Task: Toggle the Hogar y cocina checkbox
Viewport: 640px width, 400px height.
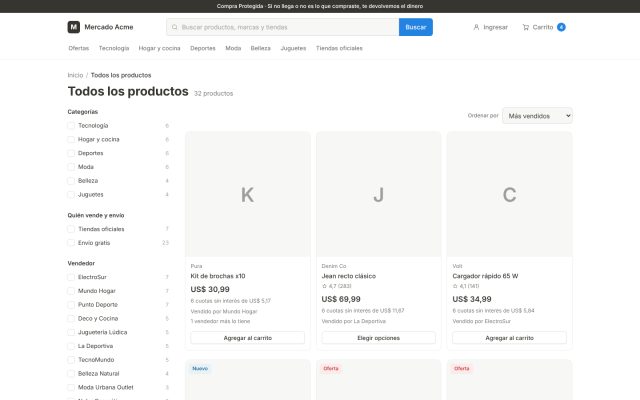Action: [x=71, y=140]
